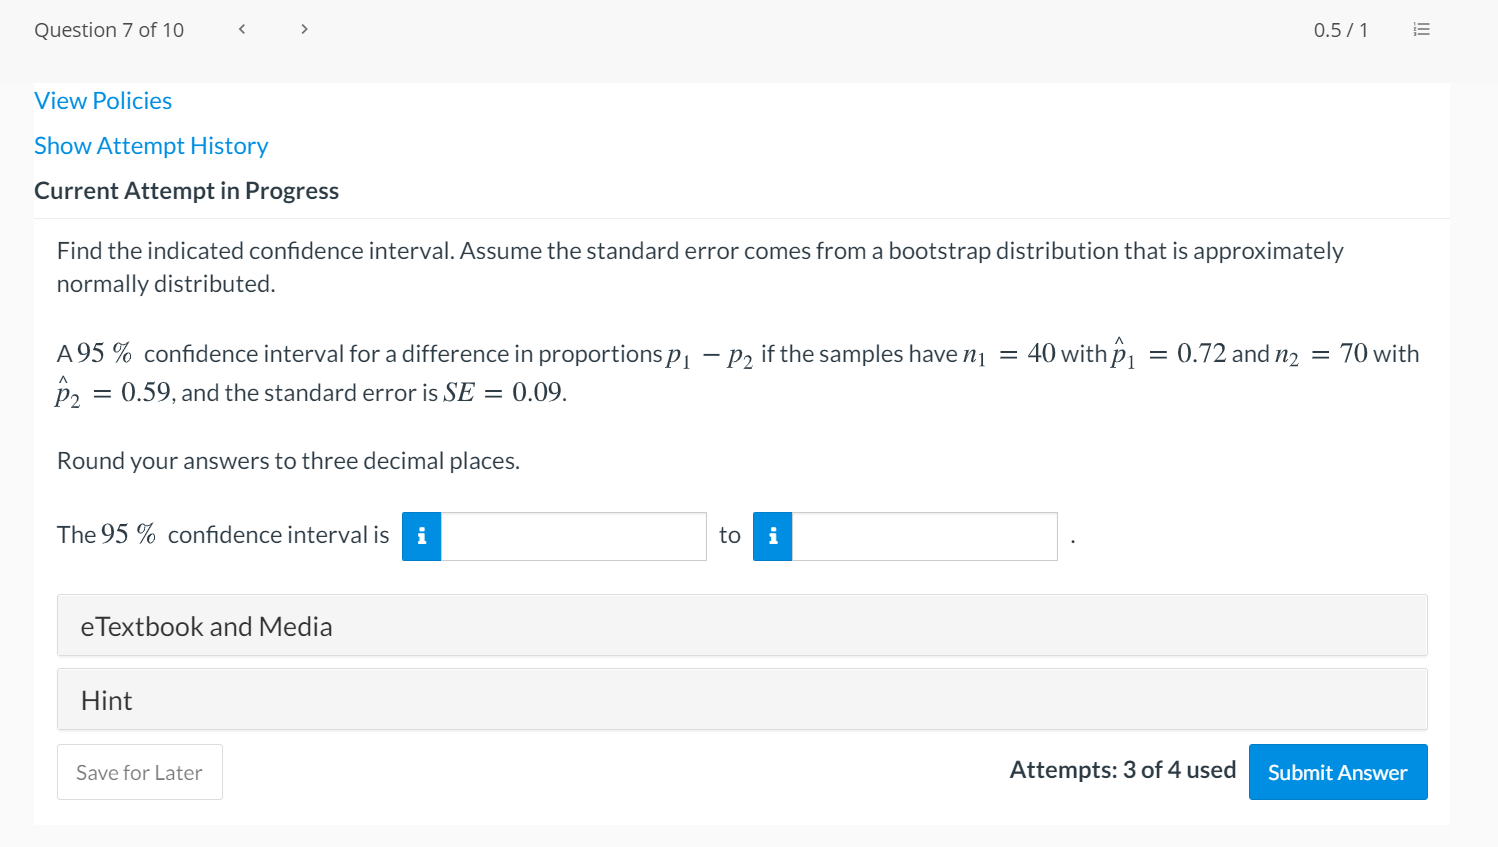Viewport: 1498px width, 847px height.
Task: Expand the Hint section
Action: pyautogui.click(x=742, y=700)
